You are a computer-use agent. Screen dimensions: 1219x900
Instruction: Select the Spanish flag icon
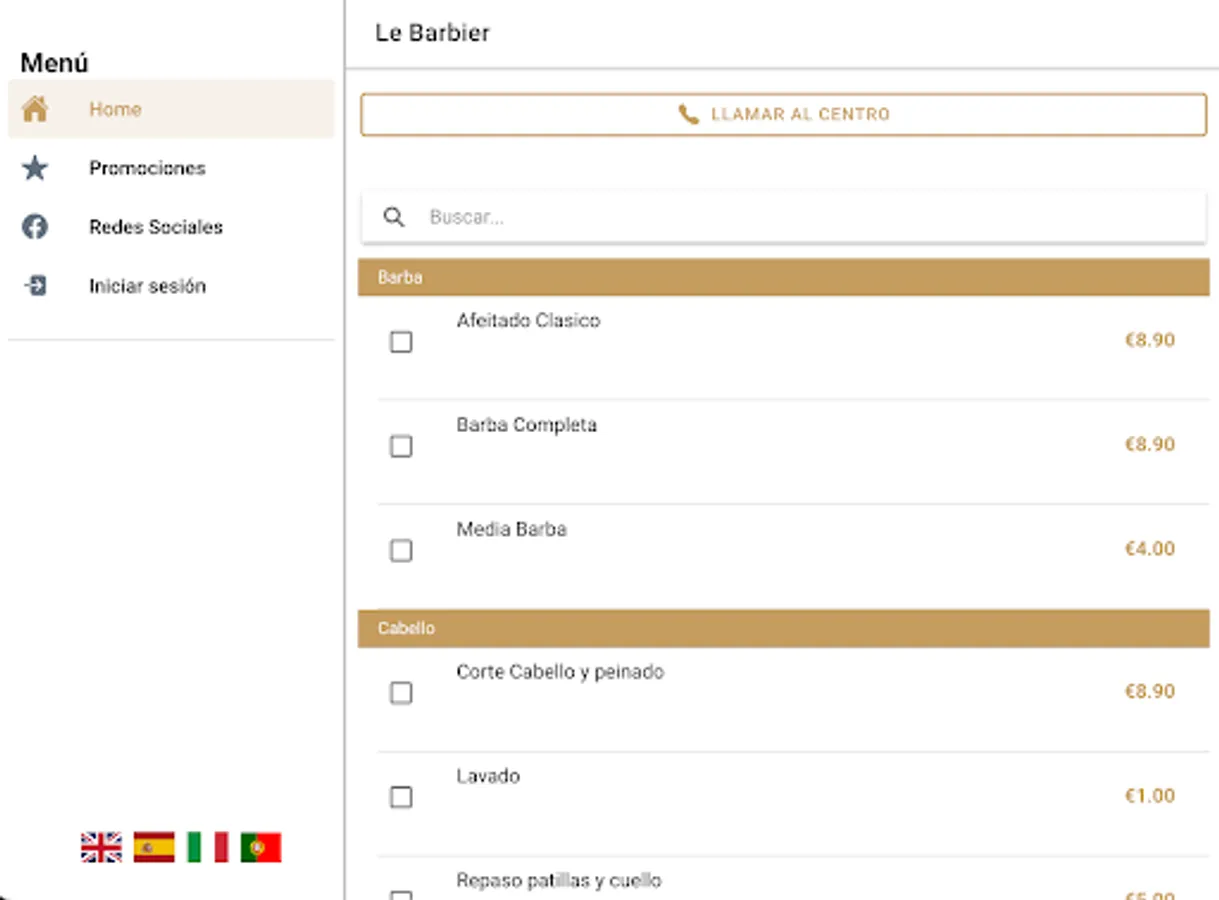point(154,847)
